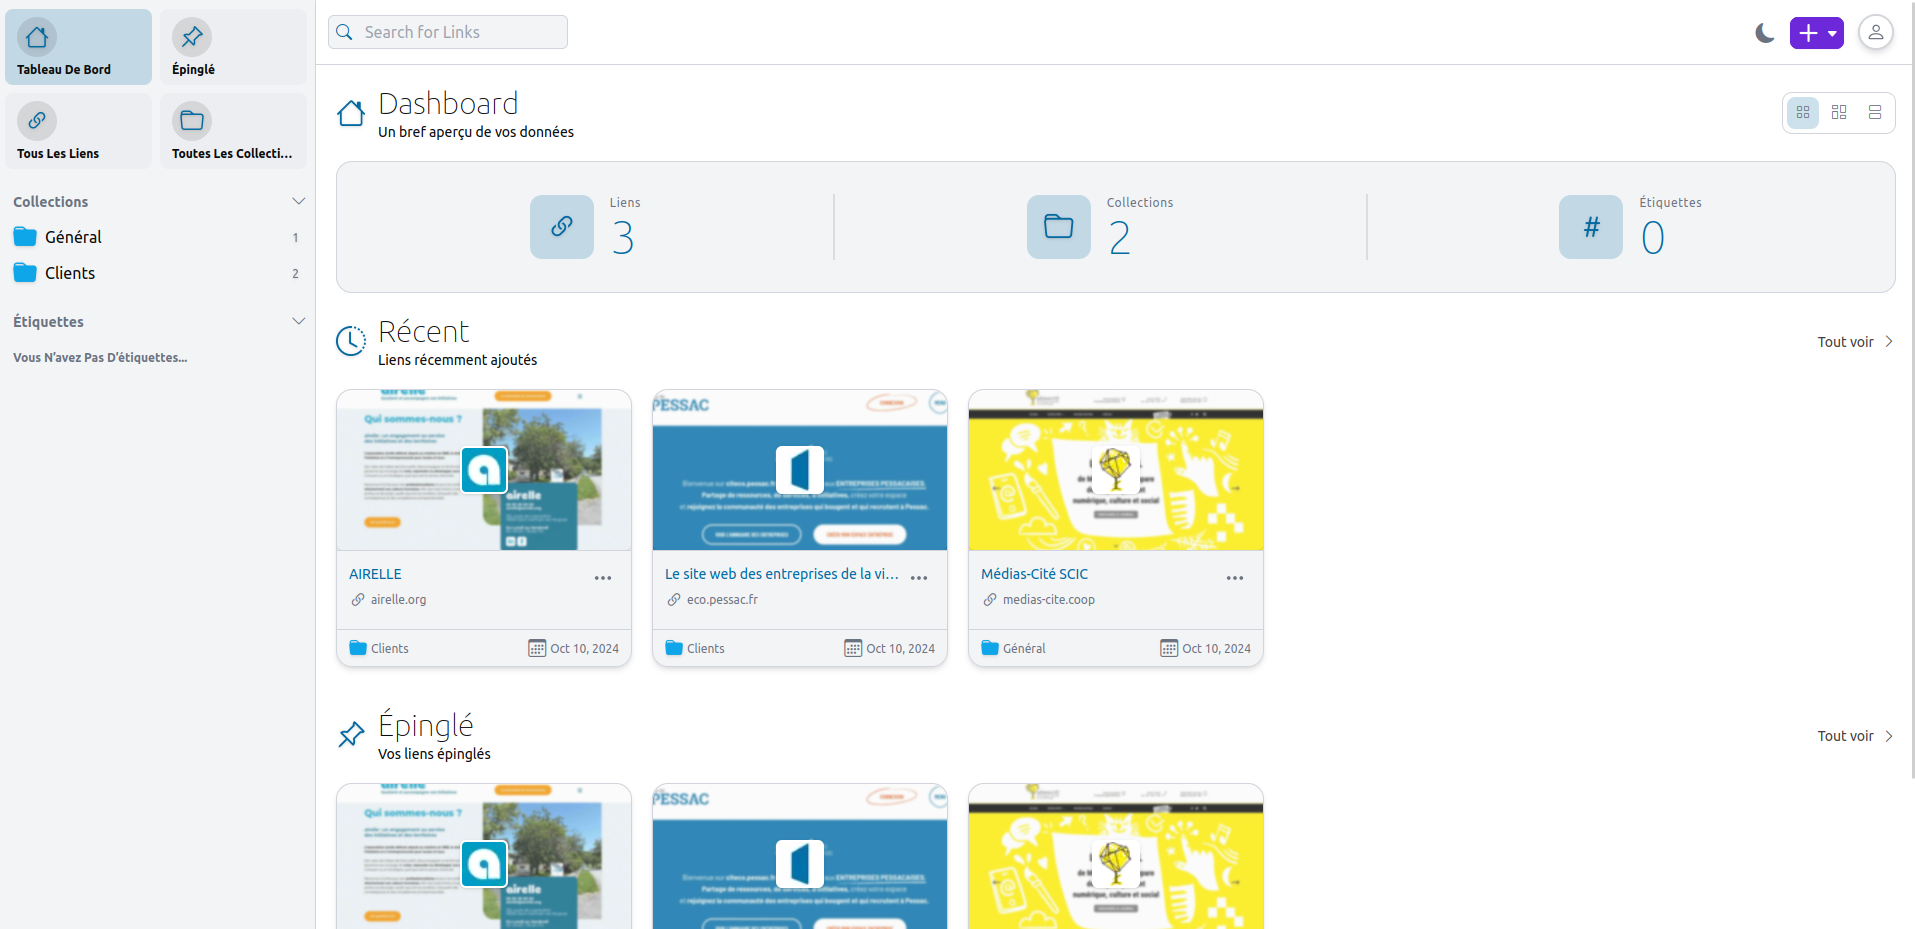The height and width of the screenshot is (929, 1915).
Task: Collapse the Étiquettes sidebar section
Action: click(x=298, y=321)
